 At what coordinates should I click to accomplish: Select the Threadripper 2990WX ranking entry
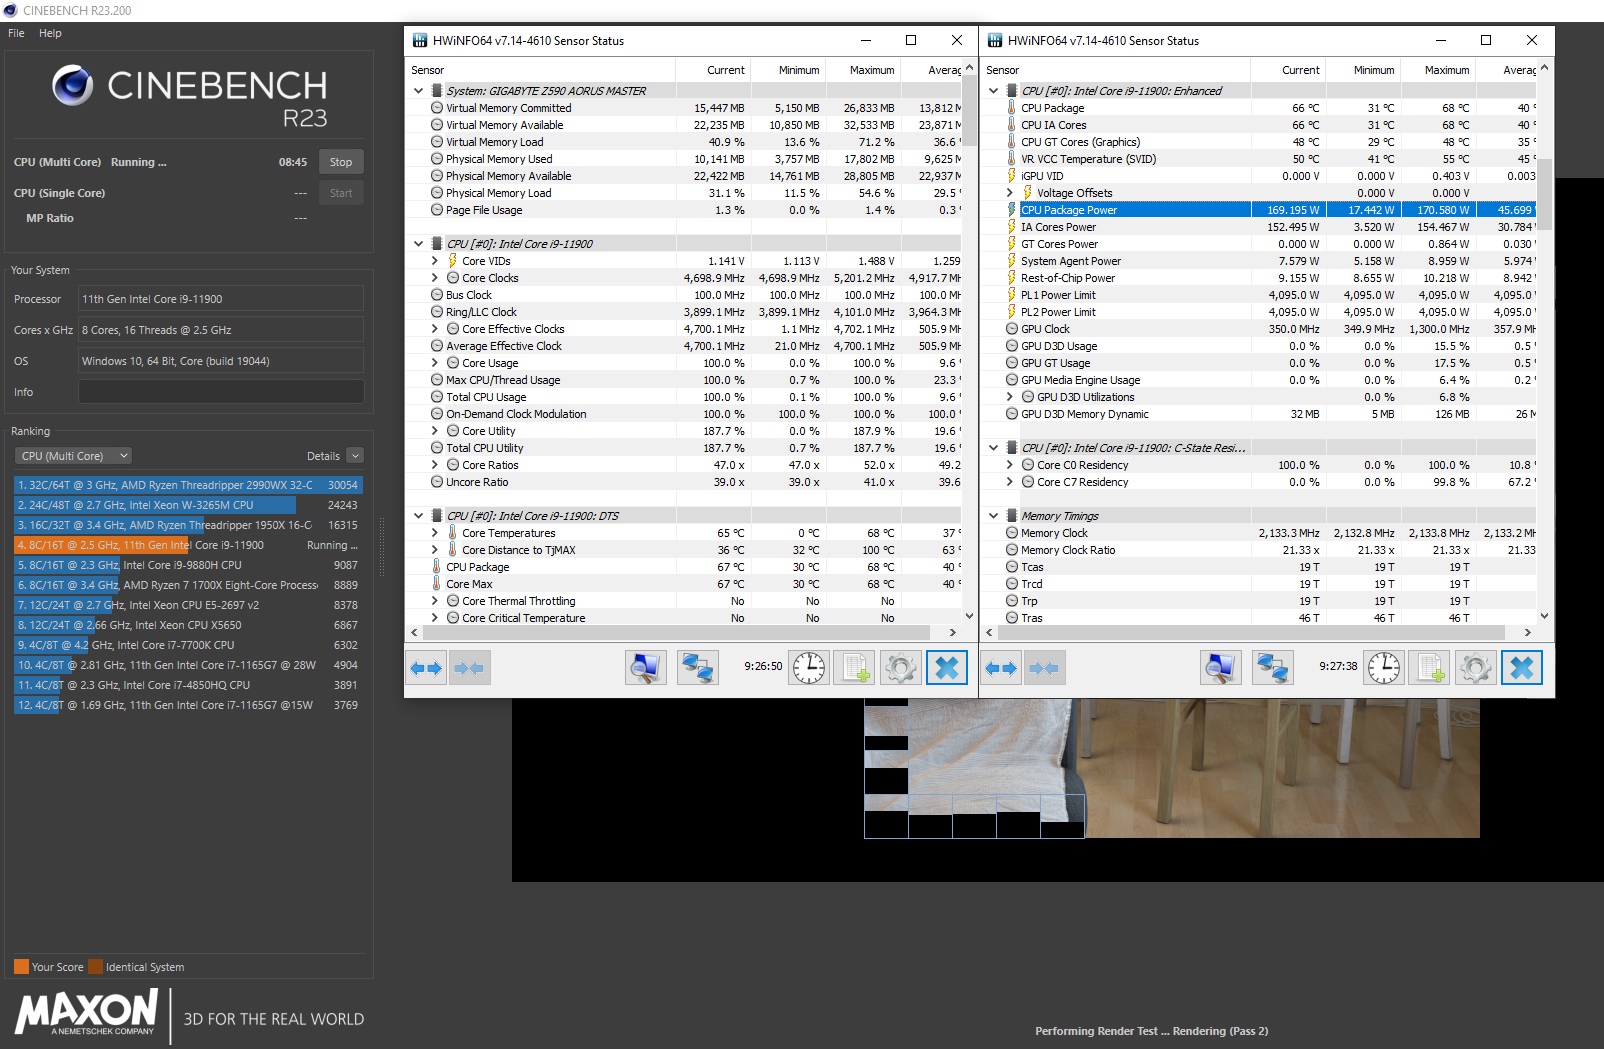point(188,485)
